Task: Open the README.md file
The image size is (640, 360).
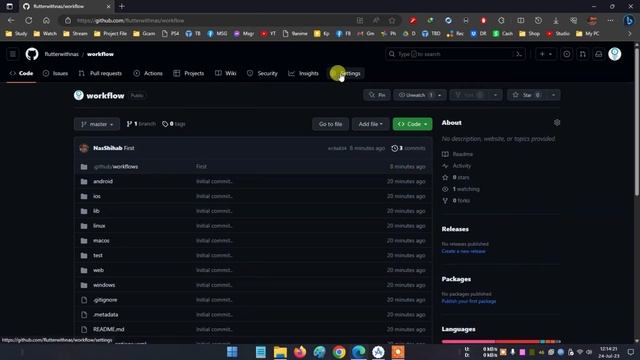Action: point(109,329)
